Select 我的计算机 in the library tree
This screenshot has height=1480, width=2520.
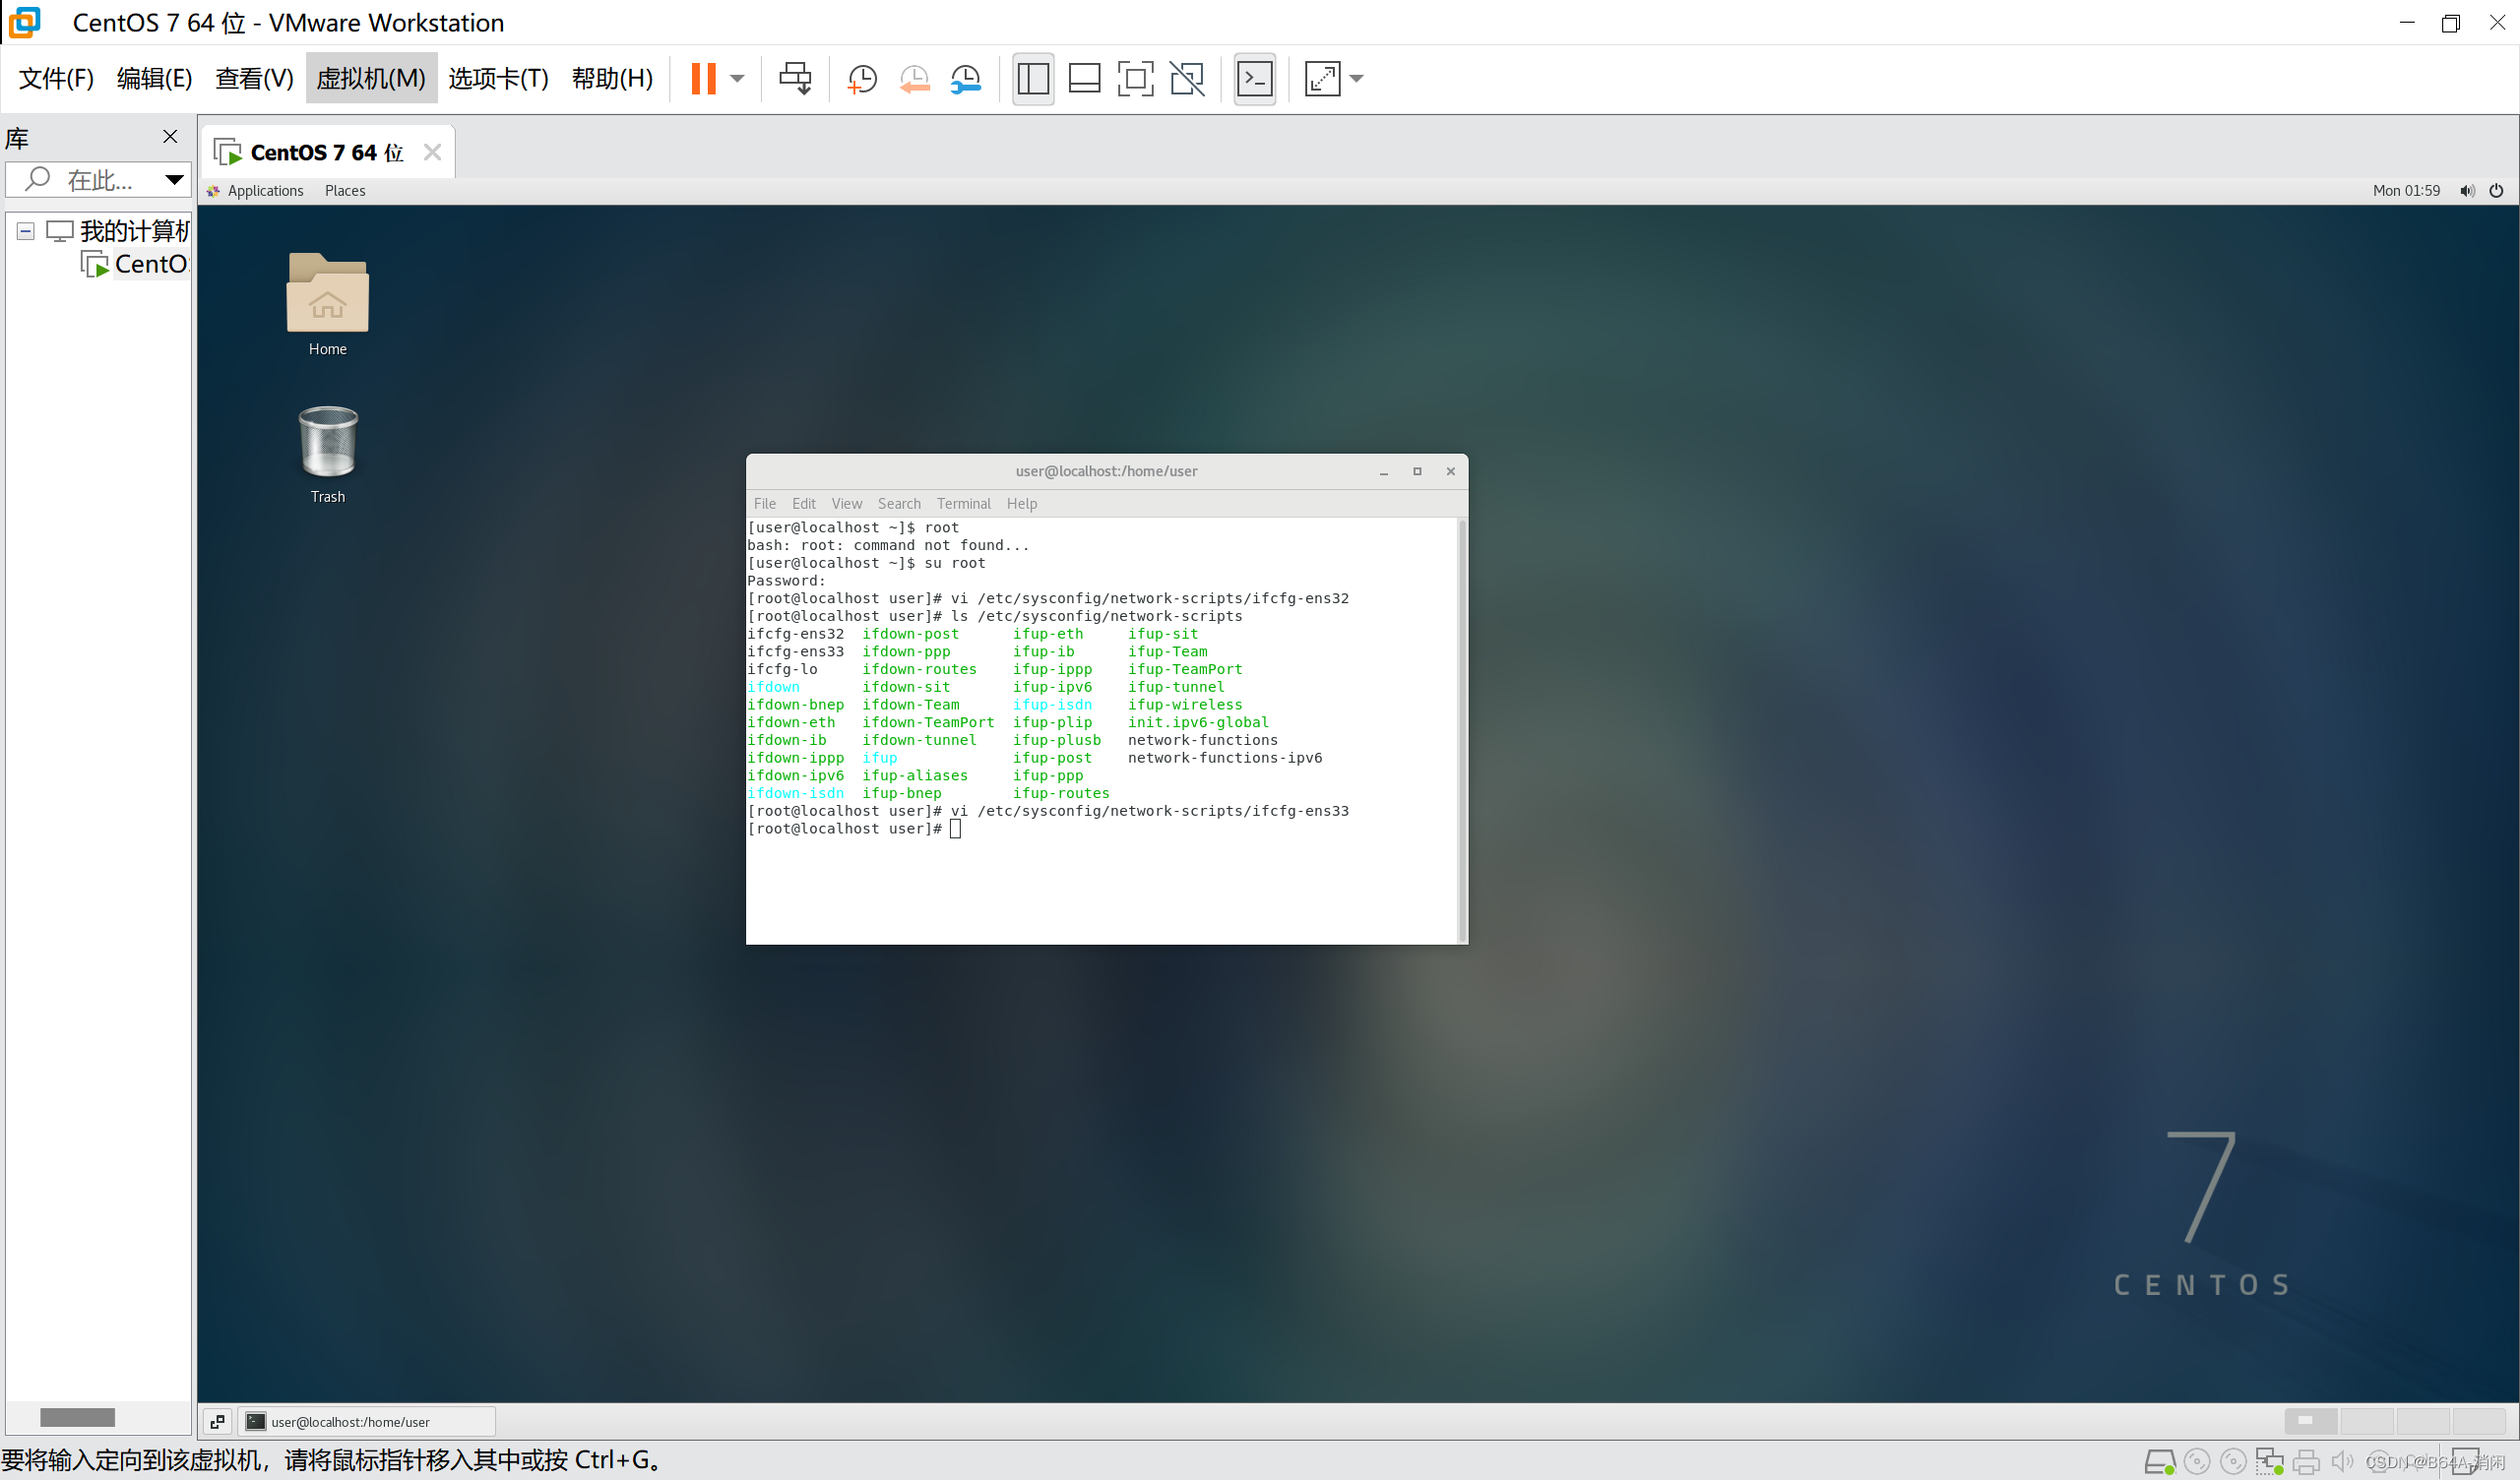tap(118, 231)
